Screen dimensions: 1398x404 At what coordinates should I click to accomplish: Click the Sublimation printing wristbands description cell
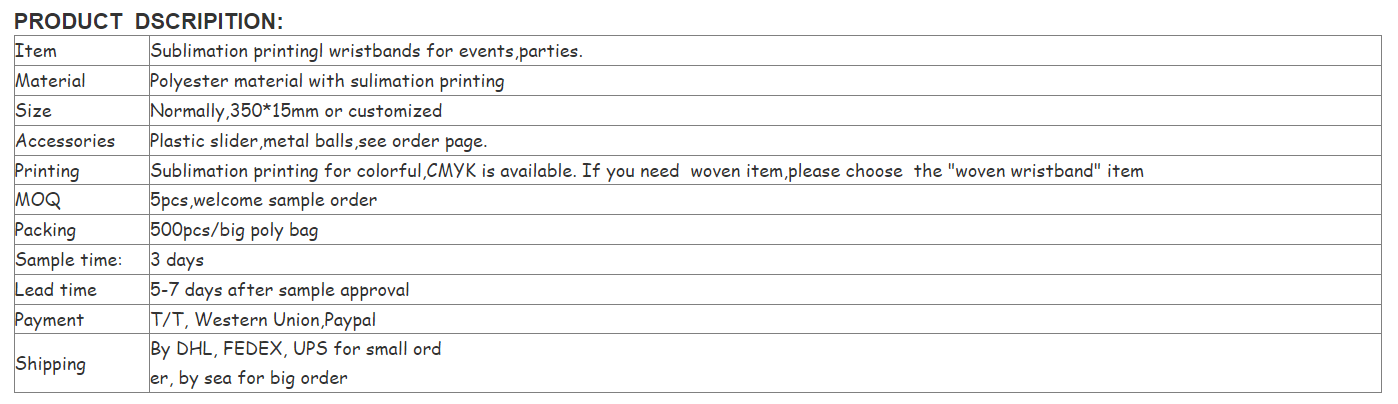(767, 51)
